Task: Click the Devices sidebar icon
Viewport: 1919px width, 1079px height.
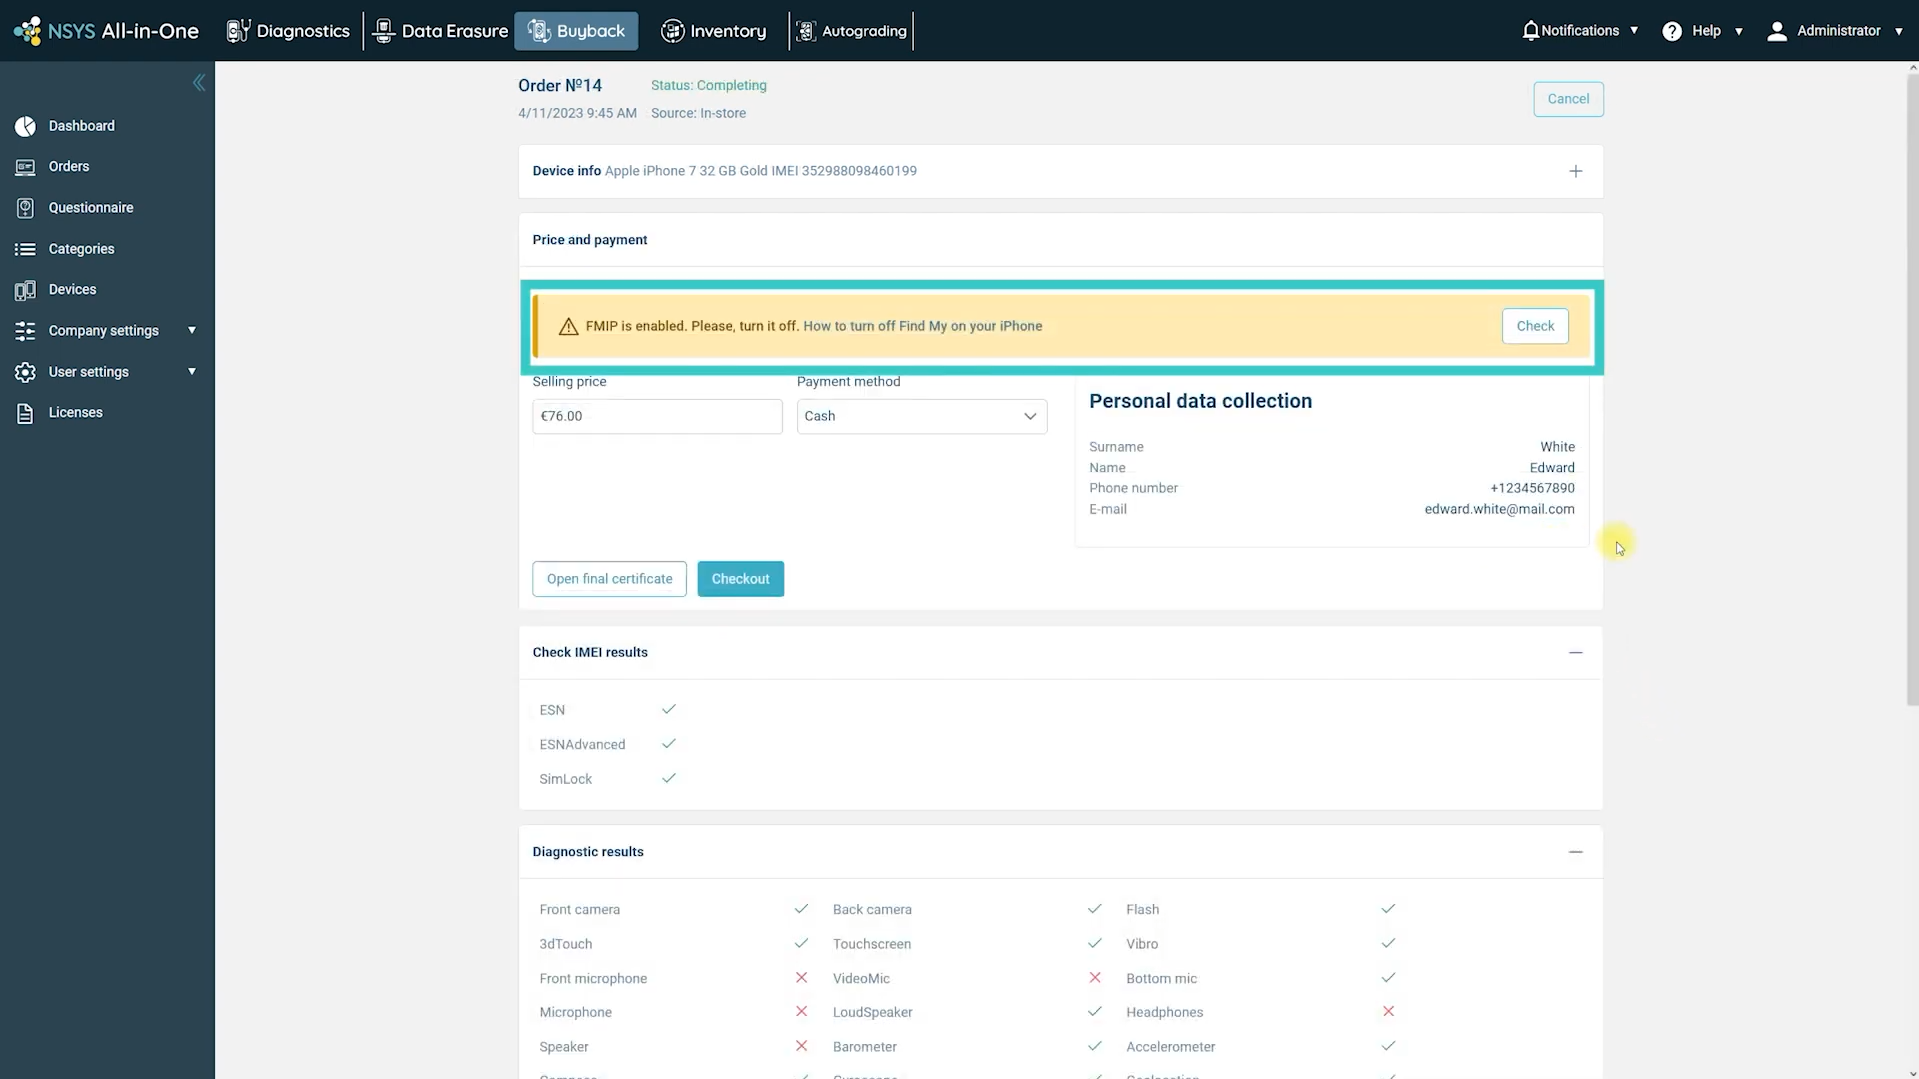Action: coord(25,290)
